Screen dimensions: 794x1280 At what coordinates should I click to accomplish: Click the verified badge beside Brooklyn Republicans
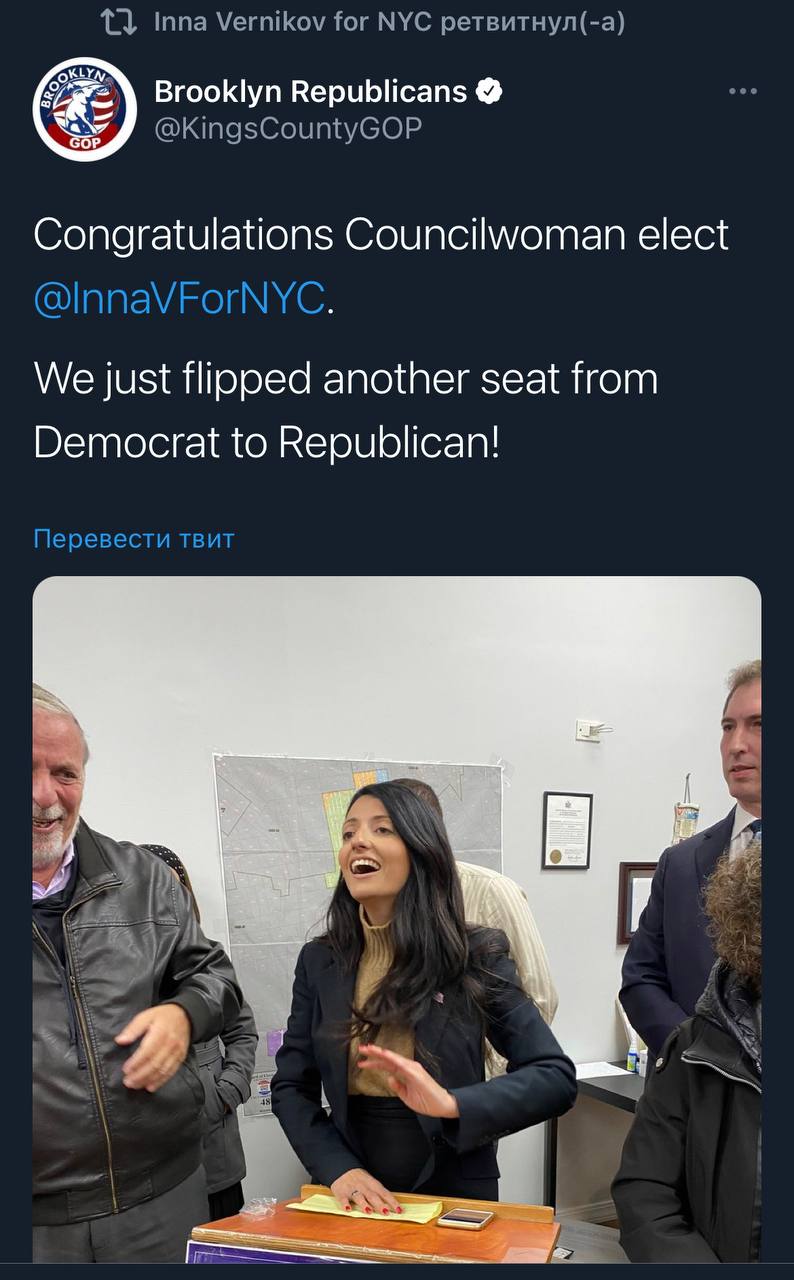pos(489,92)
